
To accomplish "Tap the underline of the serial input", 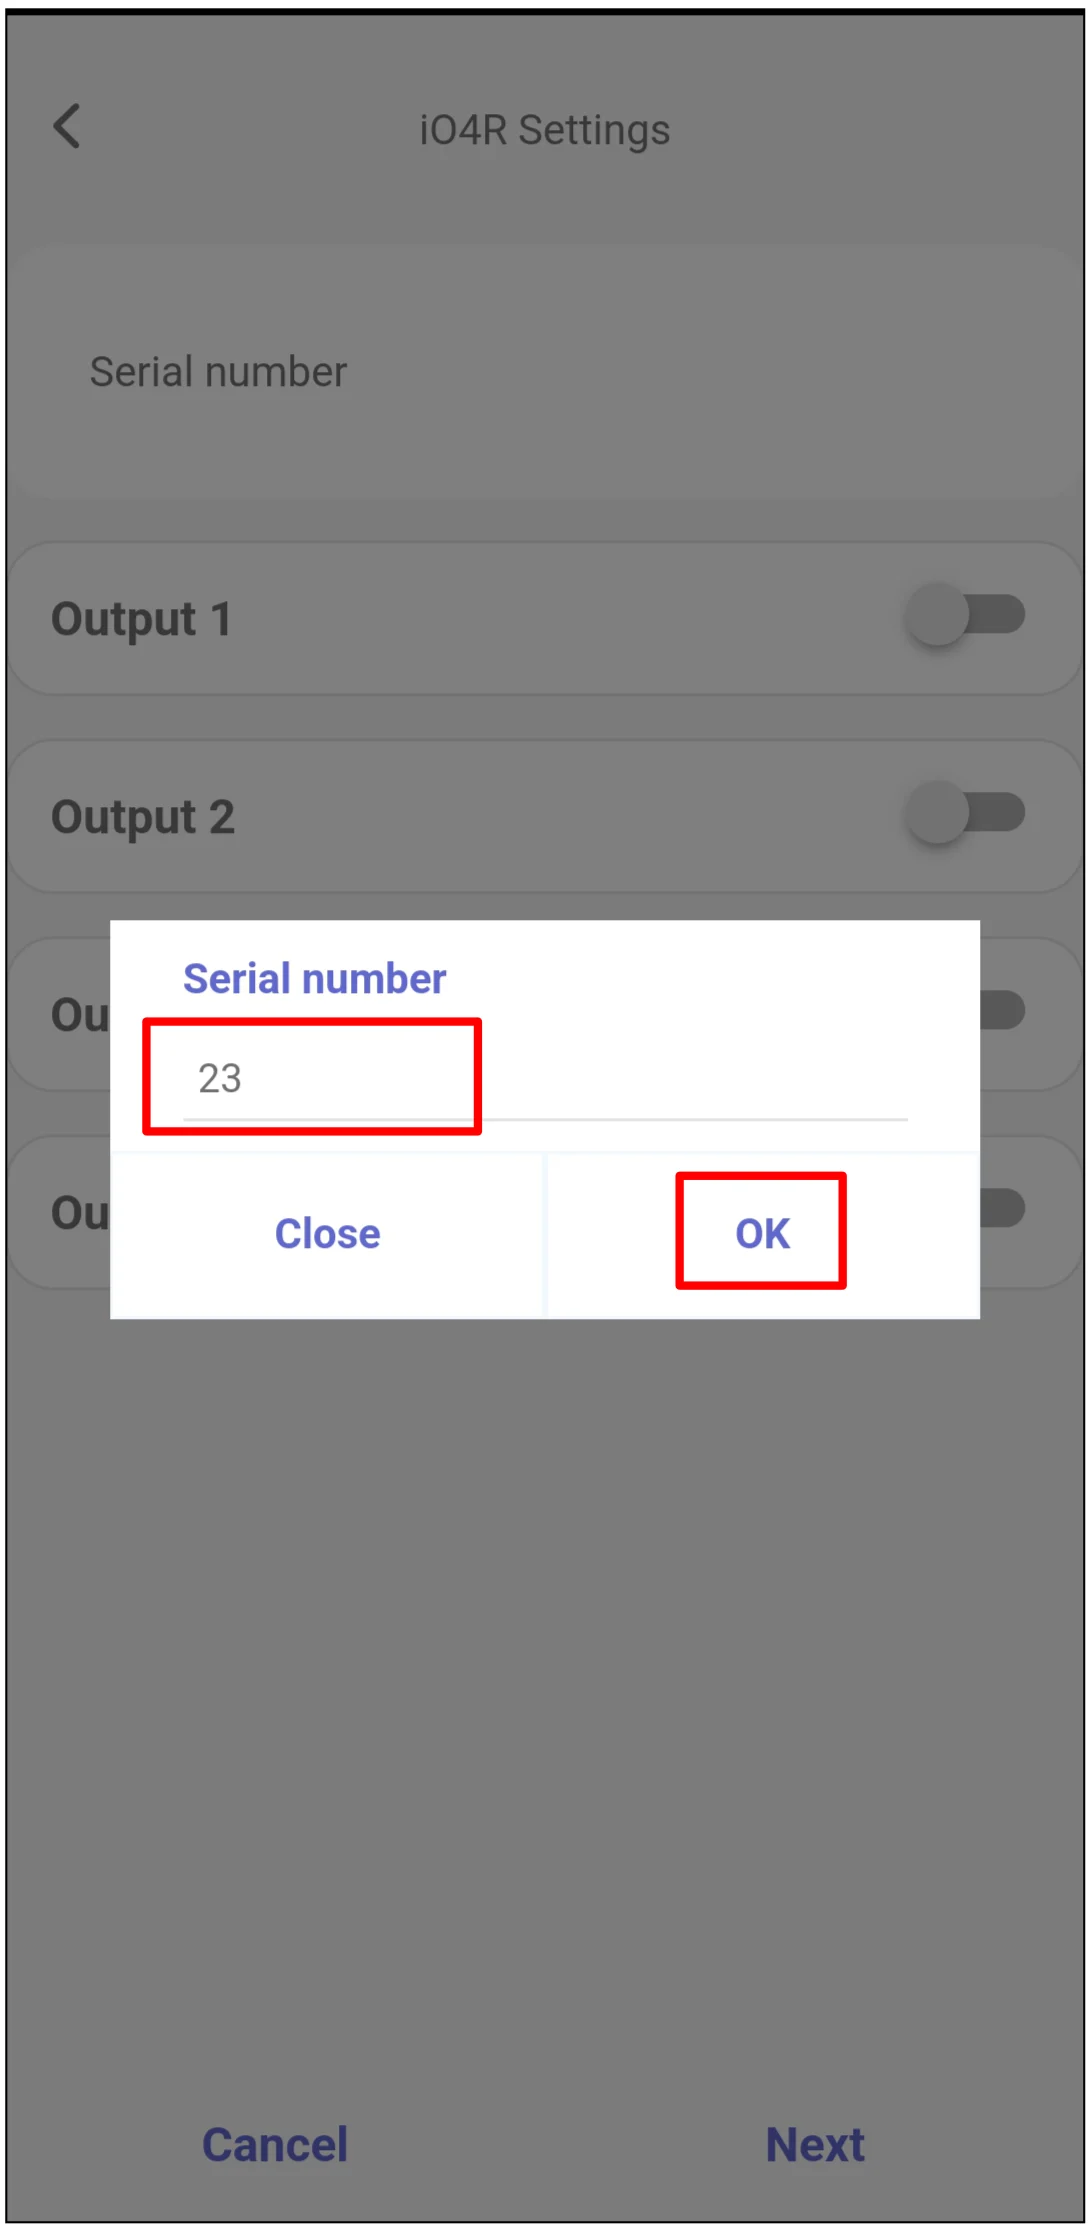I will click(x=545, y=1120).
